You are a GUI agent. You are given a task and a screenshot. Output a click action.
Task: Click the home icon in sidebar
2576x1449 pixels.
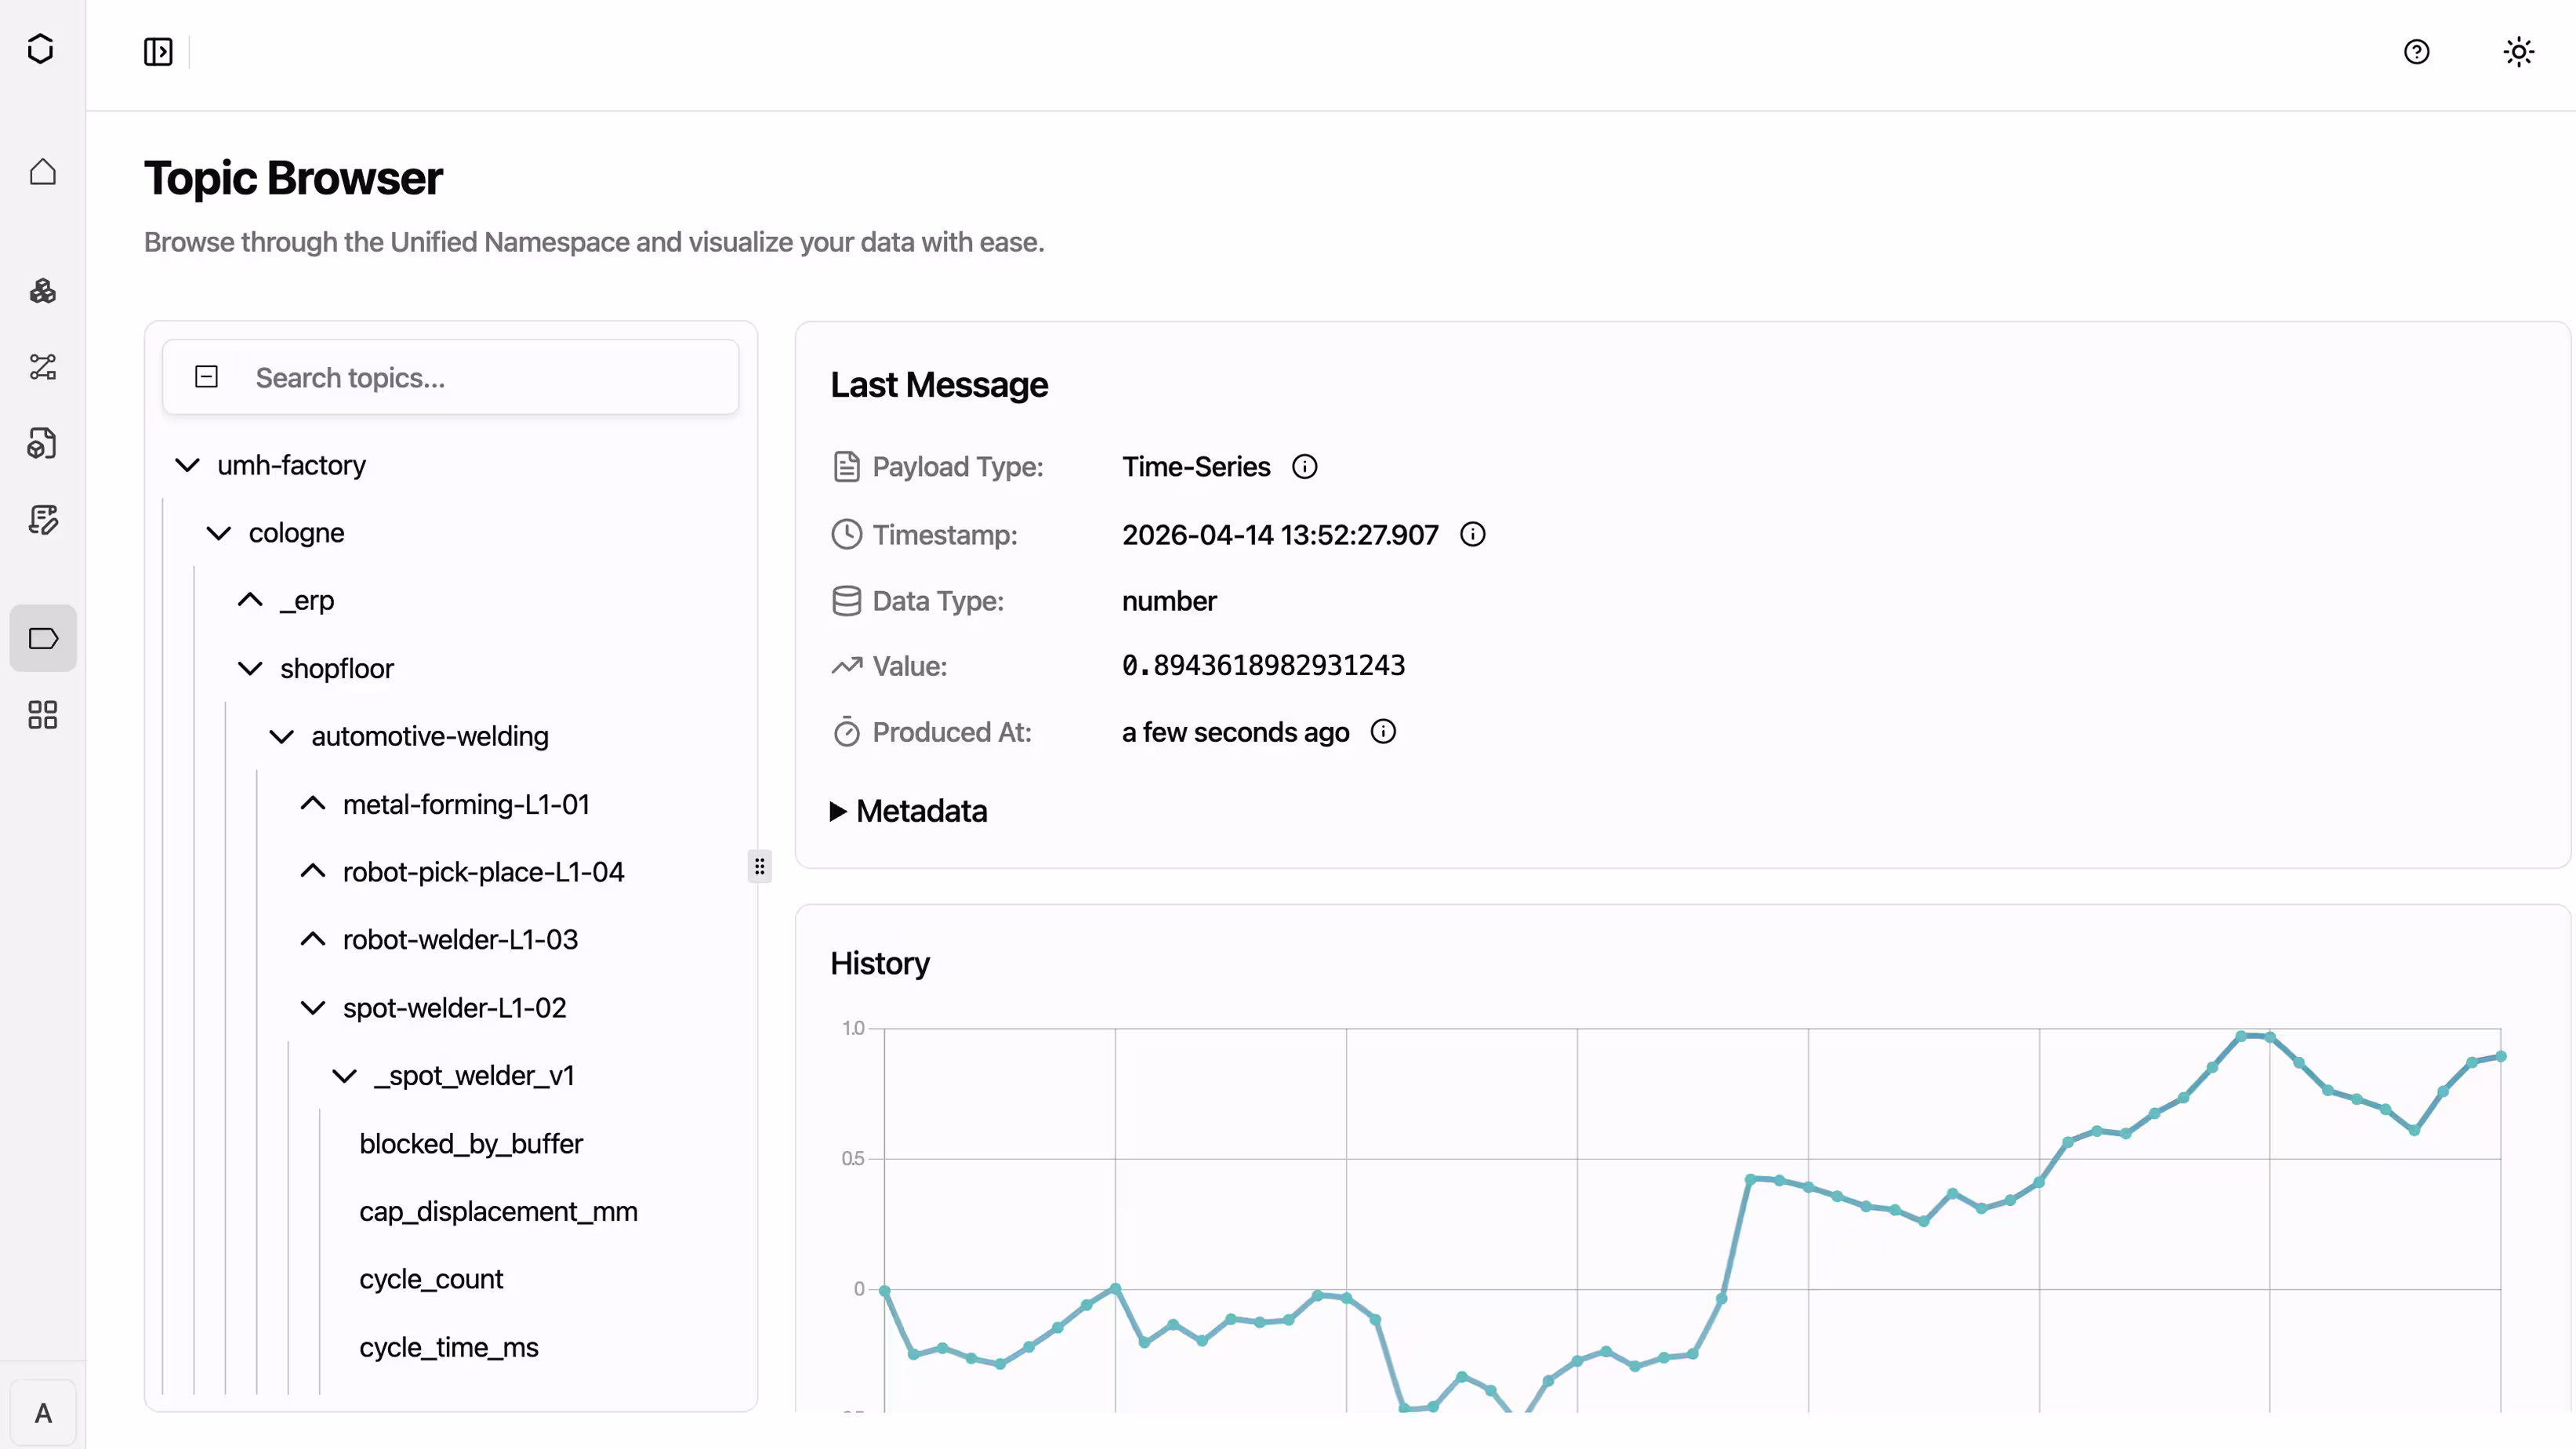[42, 172]
